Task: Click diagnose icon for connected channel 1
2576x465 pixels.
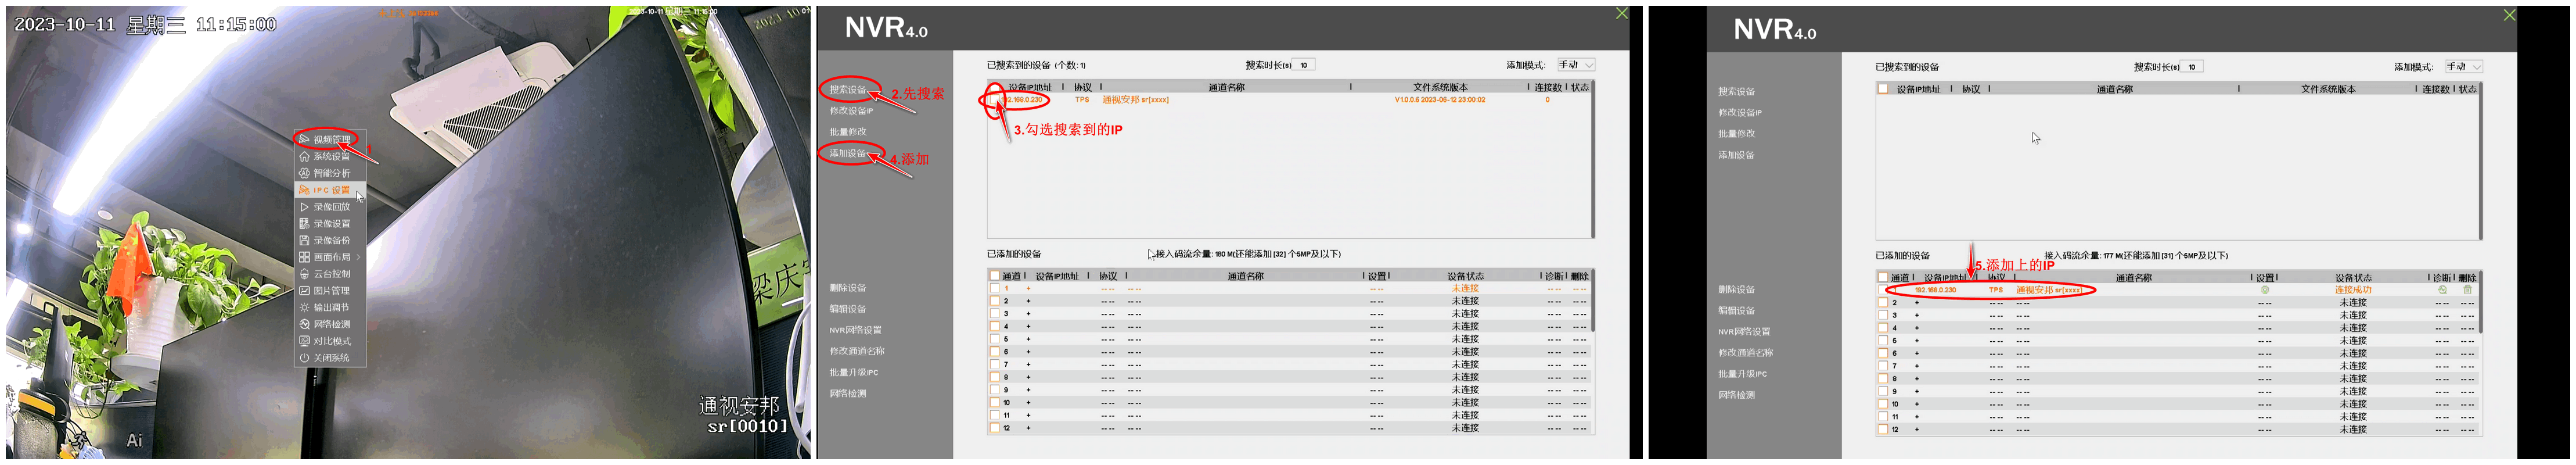Action: pos(2442,290)
